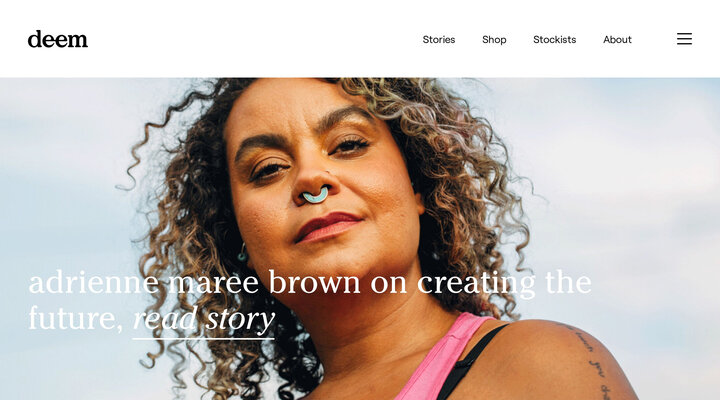This screenshot has height=400, width=720.
Task: Expand the three-line navigation menu
Action: tap(684, 39)
